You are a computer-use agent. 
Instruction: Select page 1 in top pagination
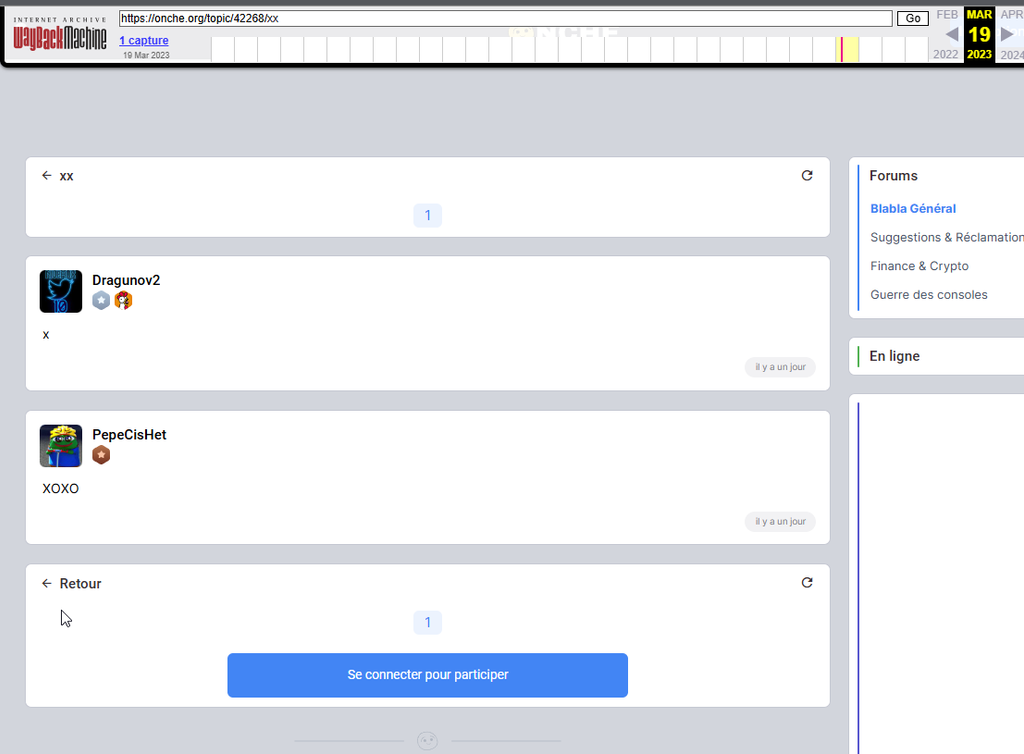pyautogui.click(x=428, y=215)
